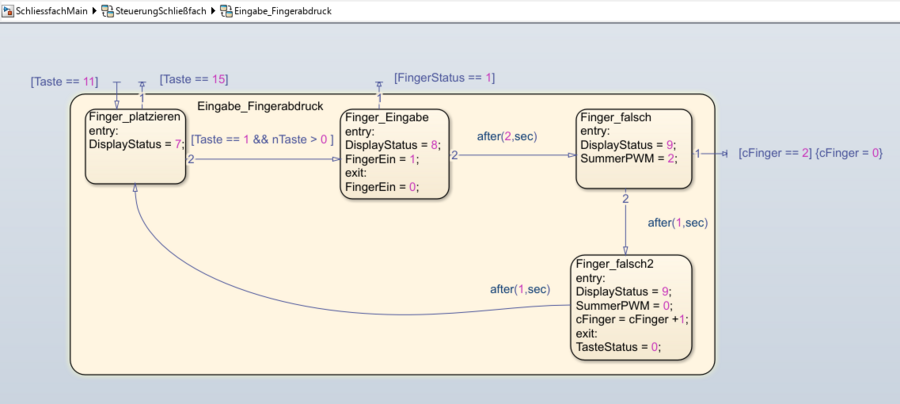Expand the arrow after SchliessfachMain breadcrumb

point(95,10)
